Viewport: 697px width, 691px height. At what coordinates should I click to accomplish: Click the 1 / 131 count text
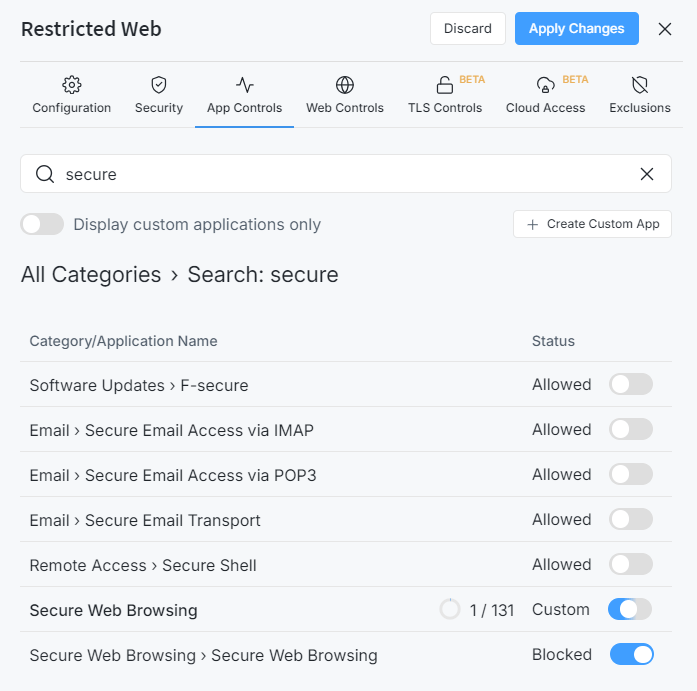click(x=492, y=610)
